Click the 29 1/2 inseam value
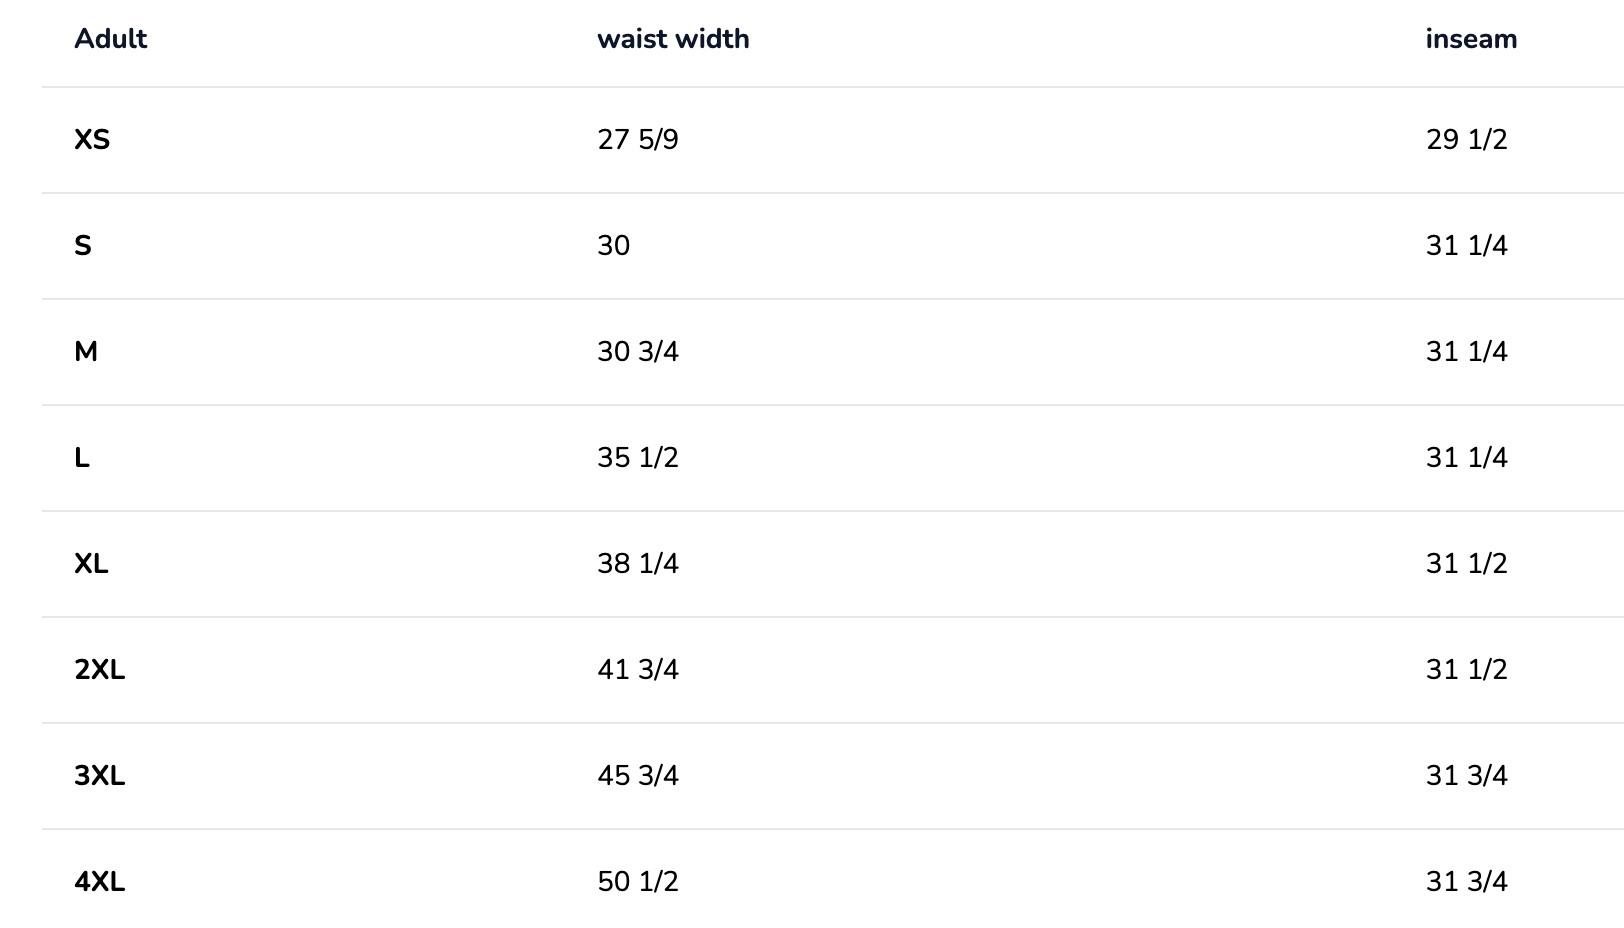The height and width of the screenshot is (928, 1624). (1466, 140)
